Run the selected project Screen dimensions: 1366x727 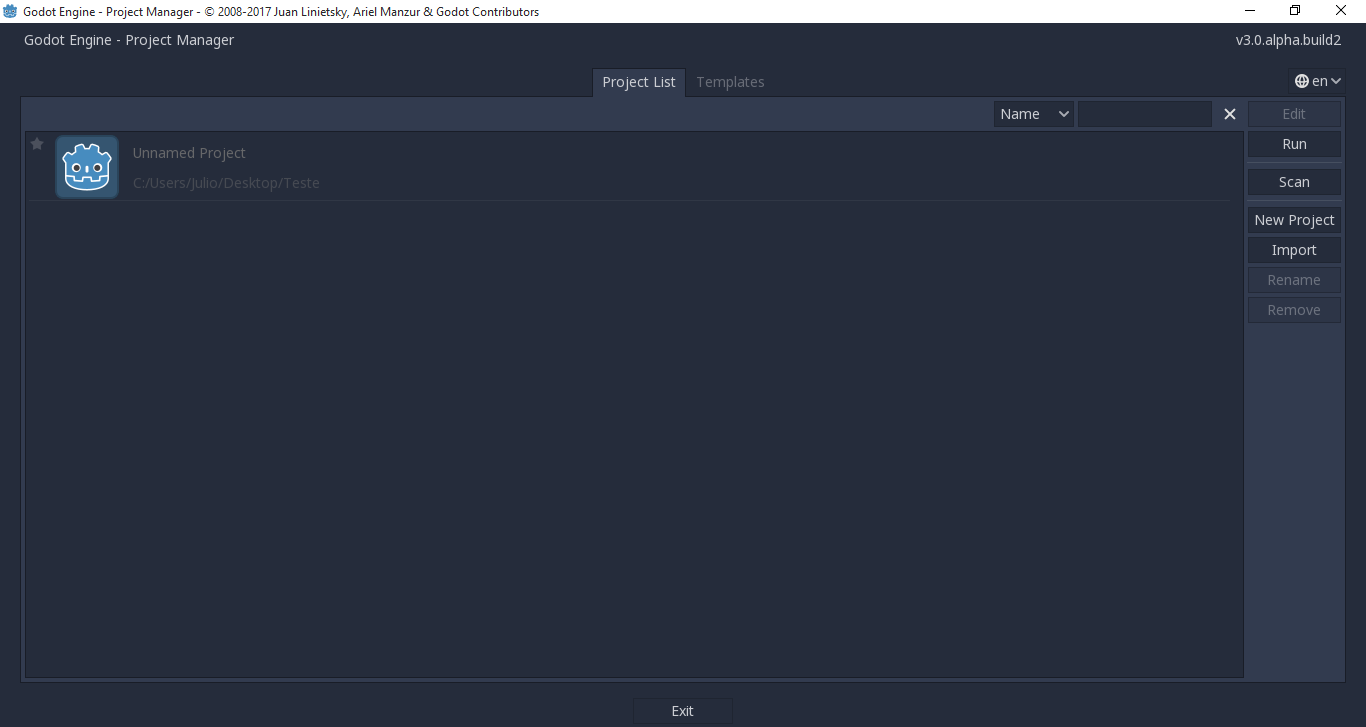[x=1294, y=144]
